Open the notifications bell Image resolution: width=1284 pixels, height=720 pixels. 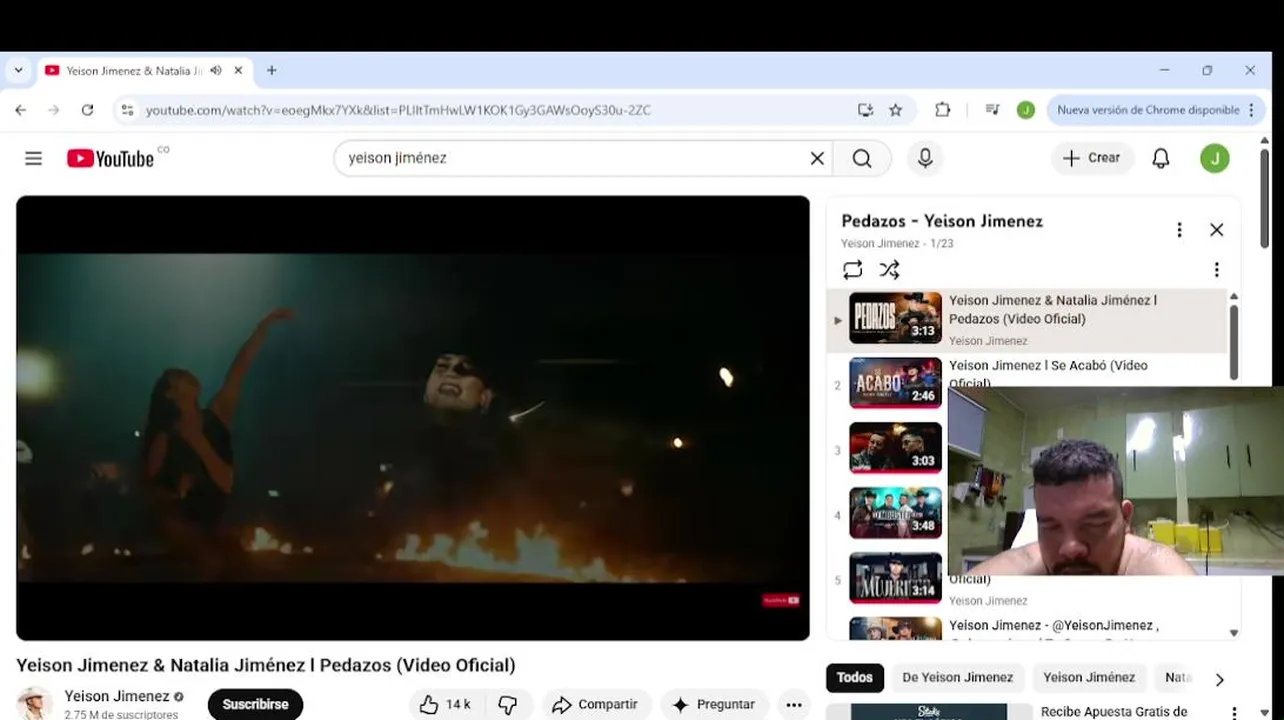[x=1161, y=158]
